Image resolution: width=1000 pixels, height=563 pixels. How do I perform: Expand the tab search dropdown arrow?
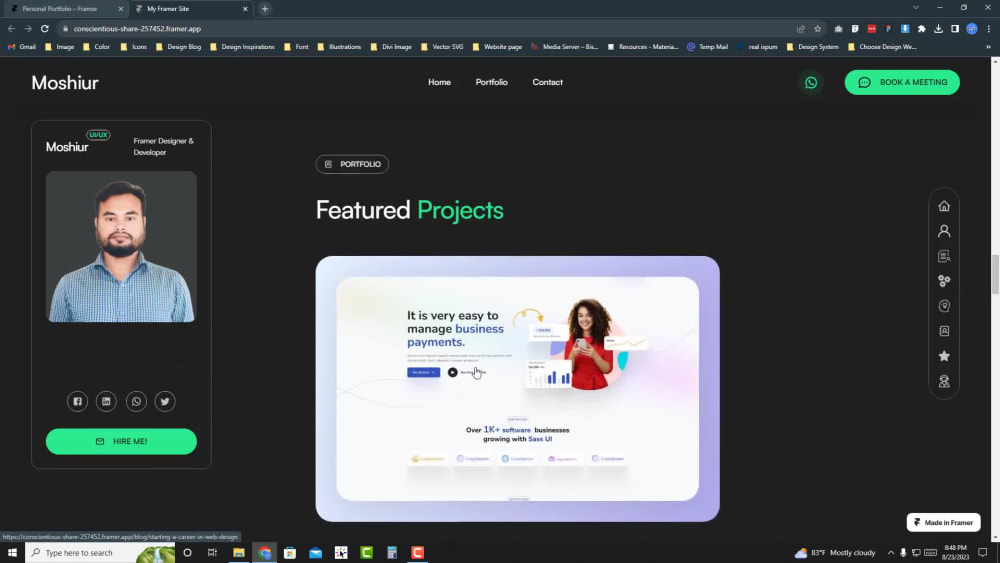(916, 8)
